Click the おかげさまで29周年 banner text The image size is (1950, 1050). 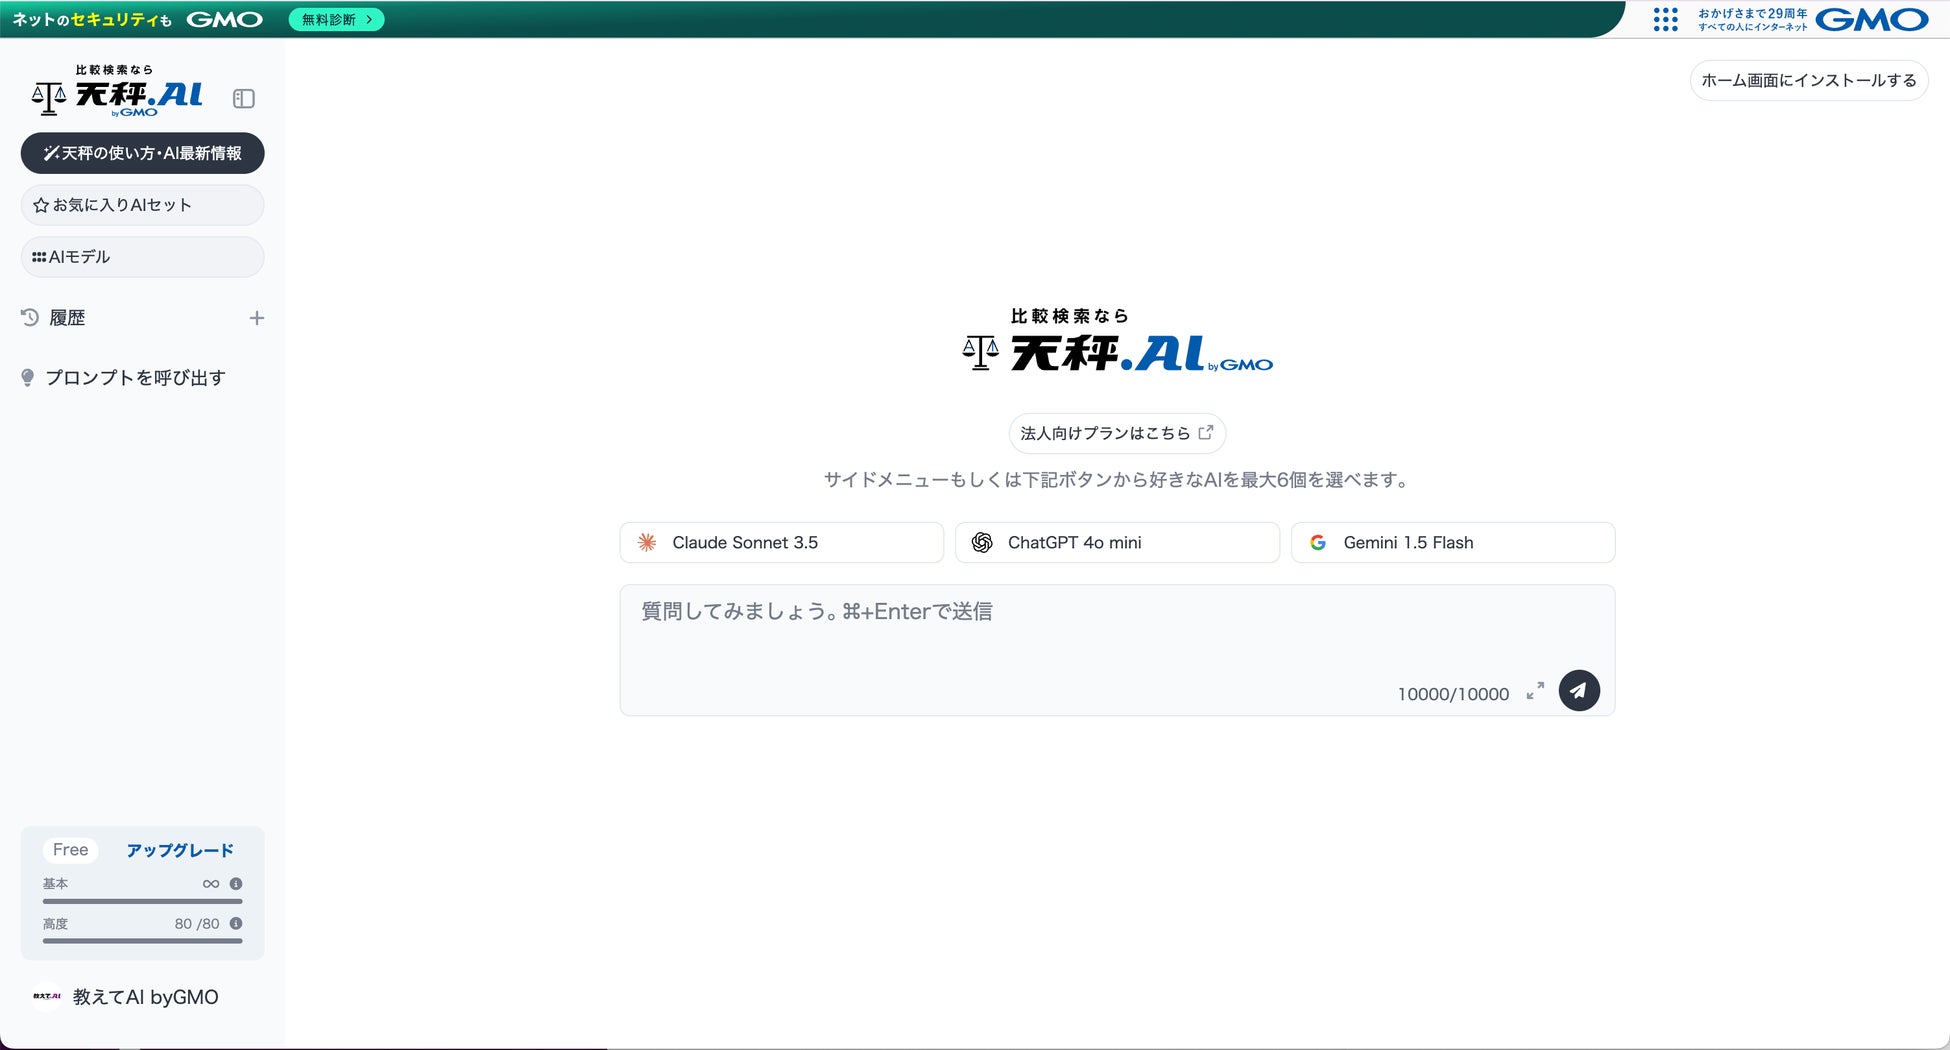pos(1753,14)
